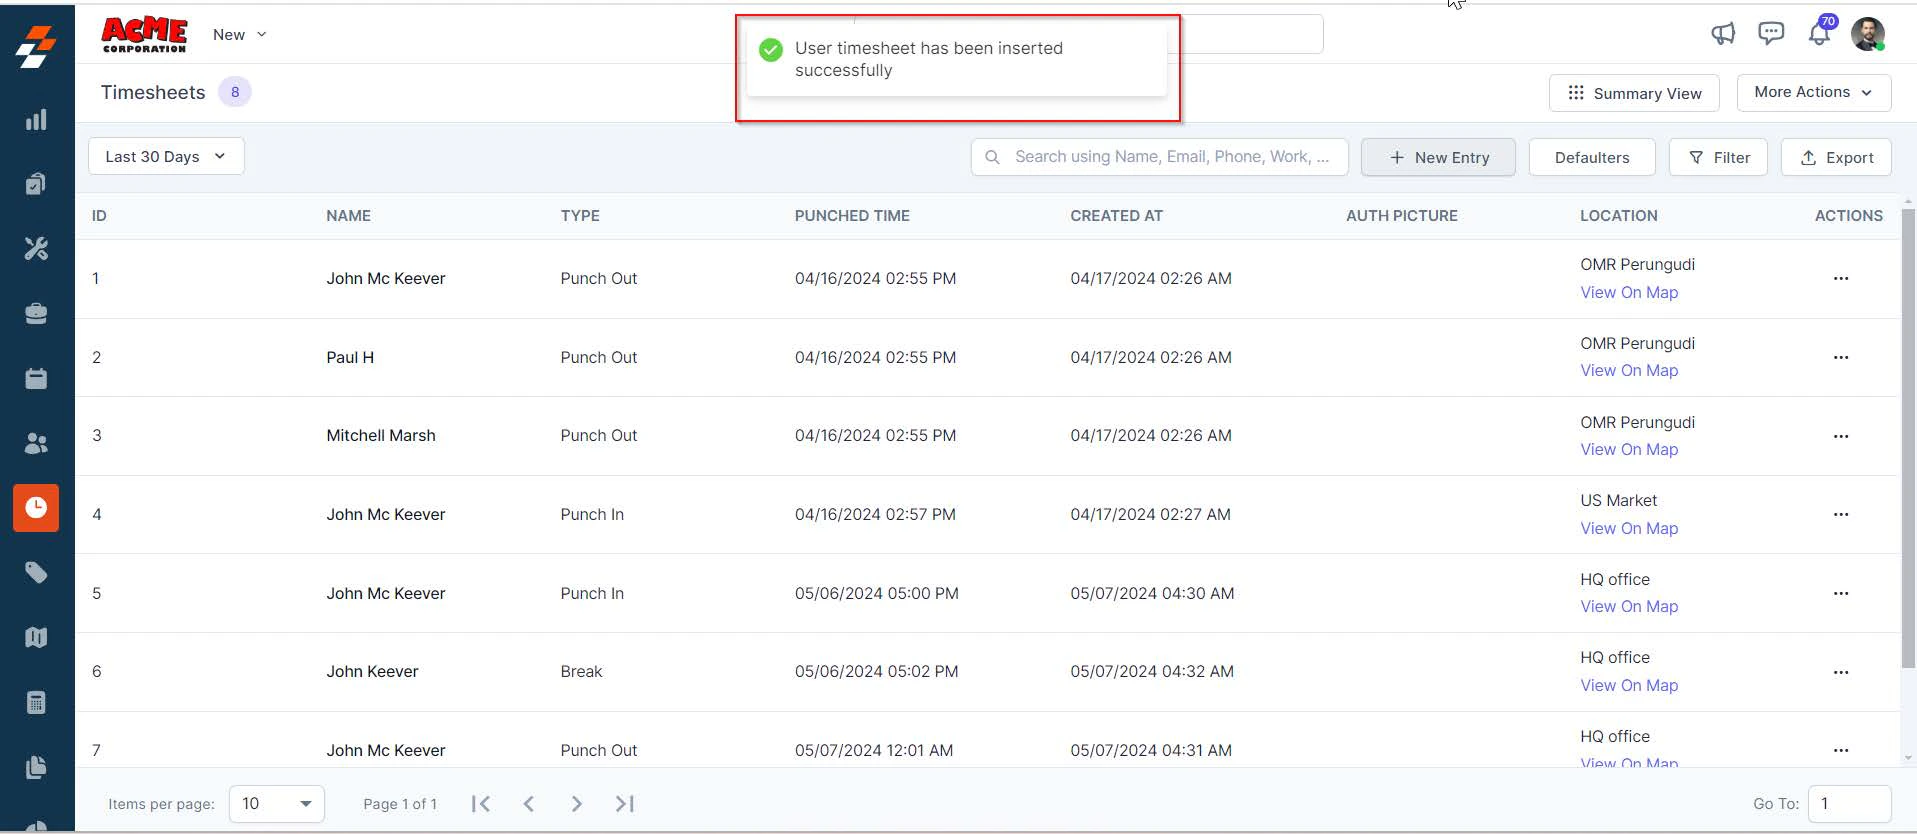1917x834 pixels.
Task: Open the Last 30 Days date filter
Action: (x=166, y=156)
